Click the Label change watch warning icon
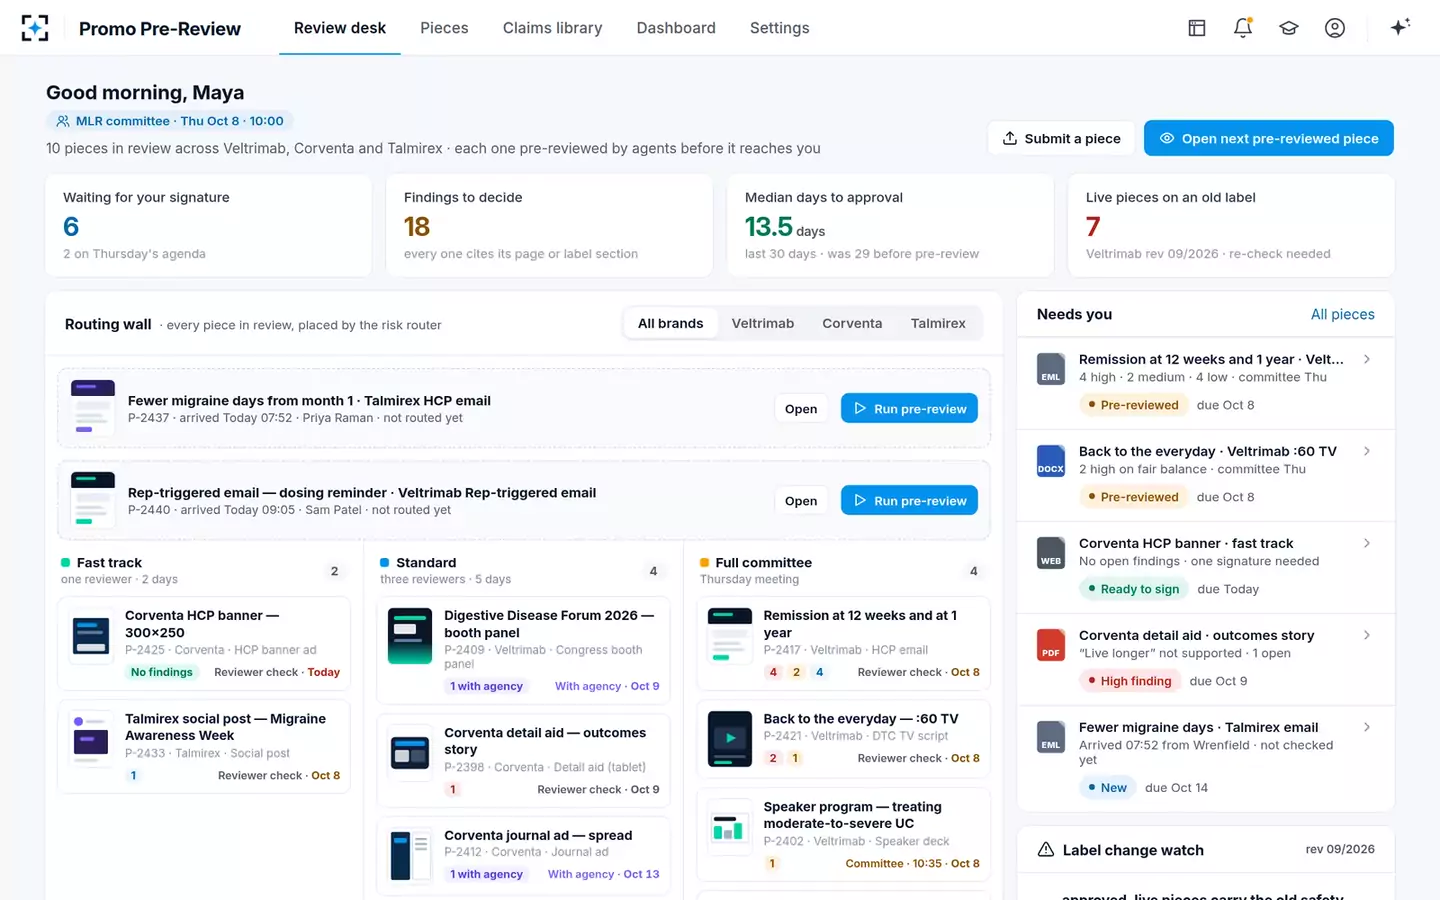1440x900 pixels. click(1046, 850)
